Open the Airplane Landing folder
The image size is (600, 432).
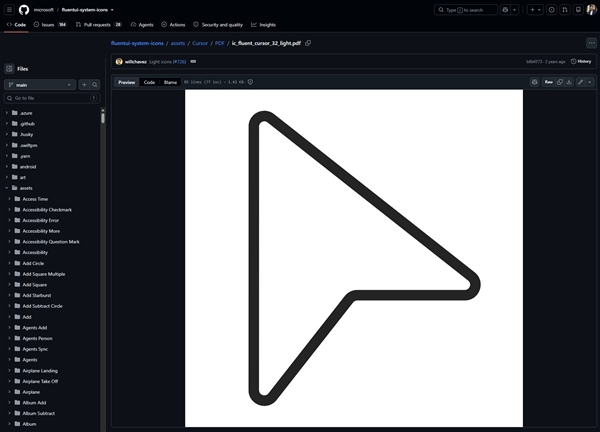[40, 370]
